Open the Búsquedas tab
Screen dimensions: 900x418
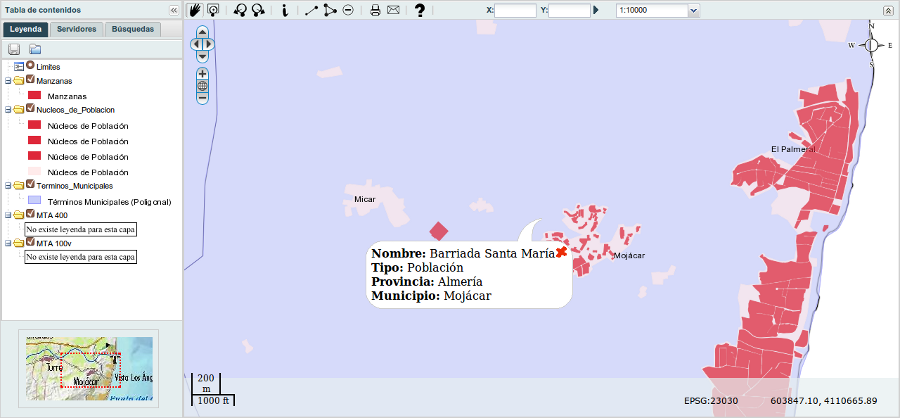pos(132,29)
